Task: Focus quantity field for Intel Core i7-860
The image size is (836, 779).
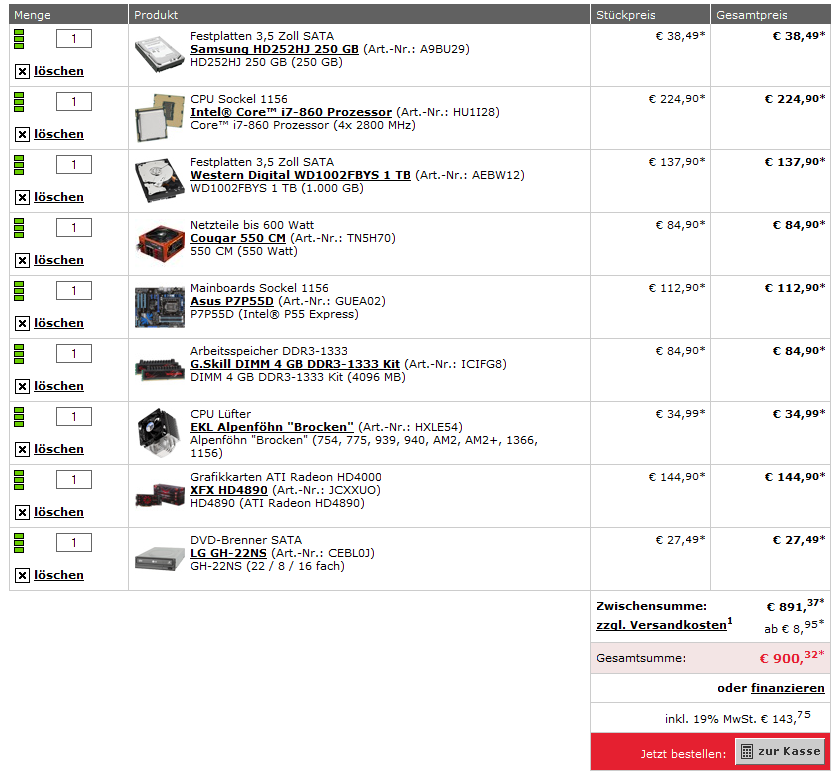Action: pos(74,101)
